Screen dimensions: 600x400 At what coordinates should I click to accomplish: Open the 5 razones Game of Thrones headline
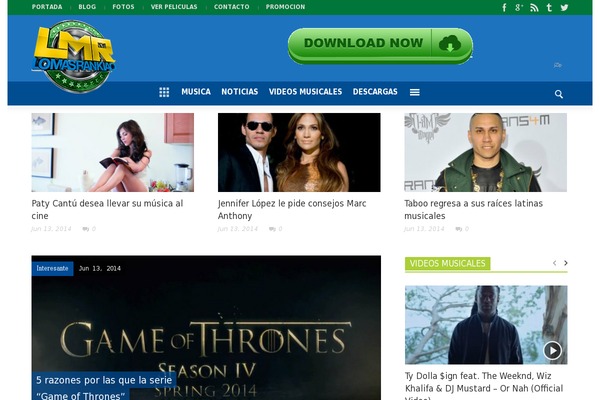(104, 387)
